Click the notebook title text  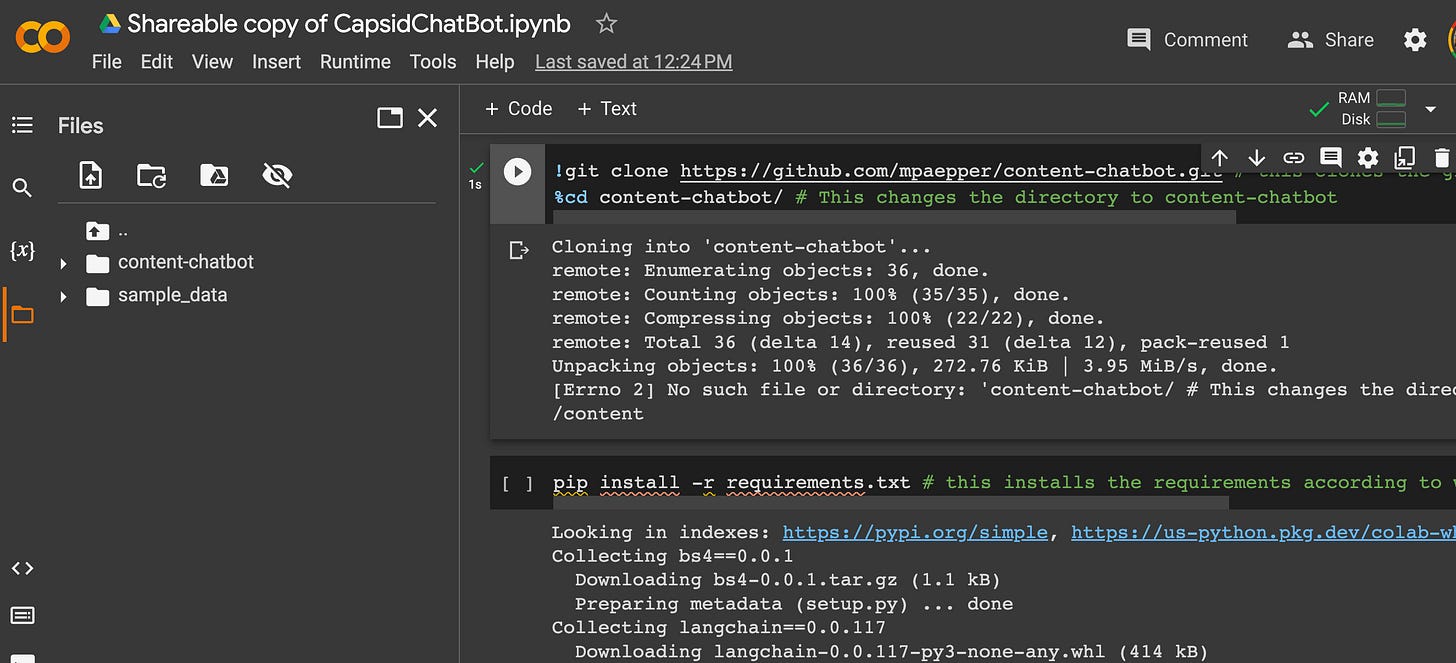coord(349,24)
